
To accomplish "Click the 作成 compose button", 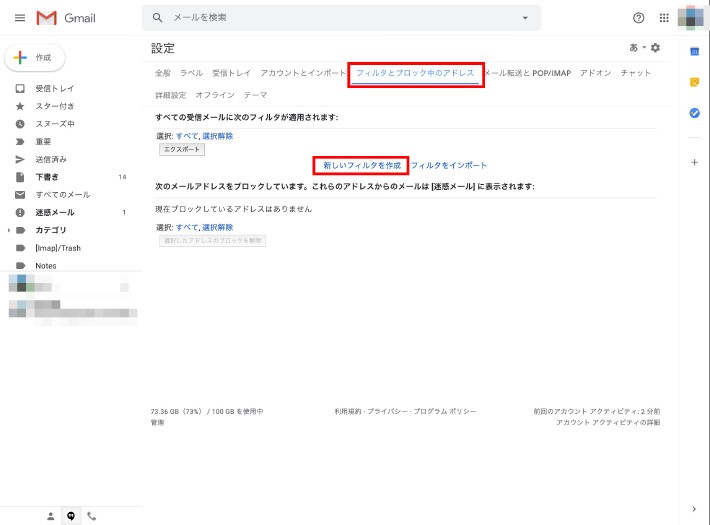I will [x=35, y=58].
